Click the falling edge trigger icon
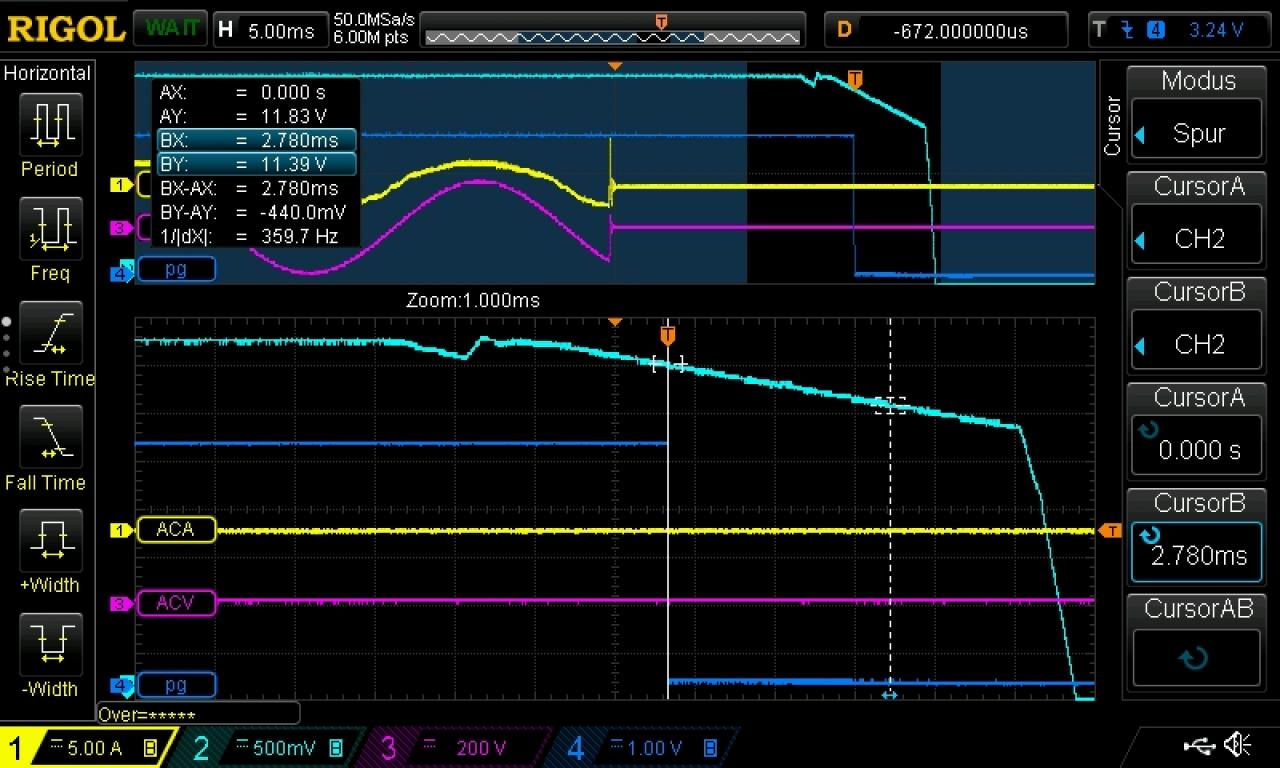The height and width of the screenshot is (768, 1280). pos(1128,30)
